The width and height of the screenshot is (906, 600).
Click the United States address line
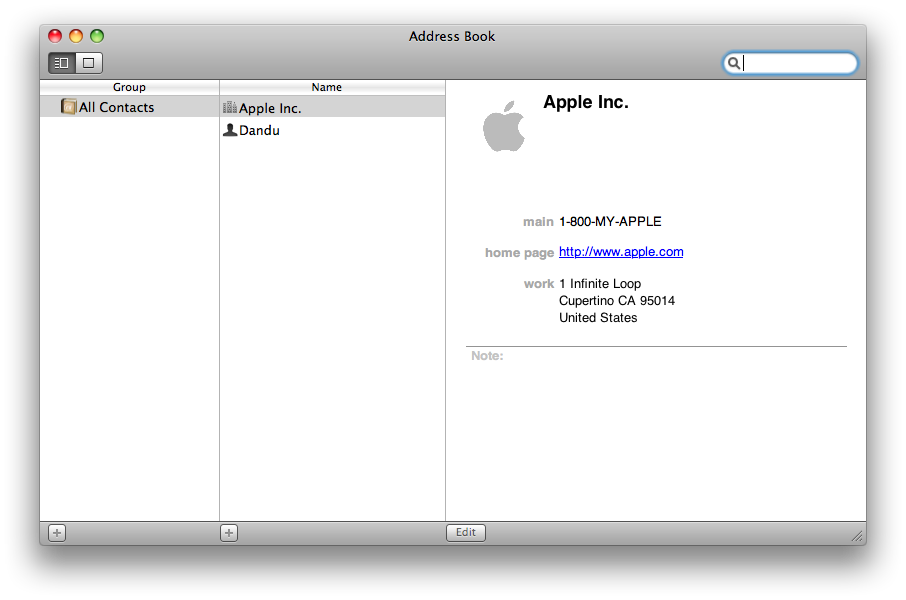pos(598,317)
